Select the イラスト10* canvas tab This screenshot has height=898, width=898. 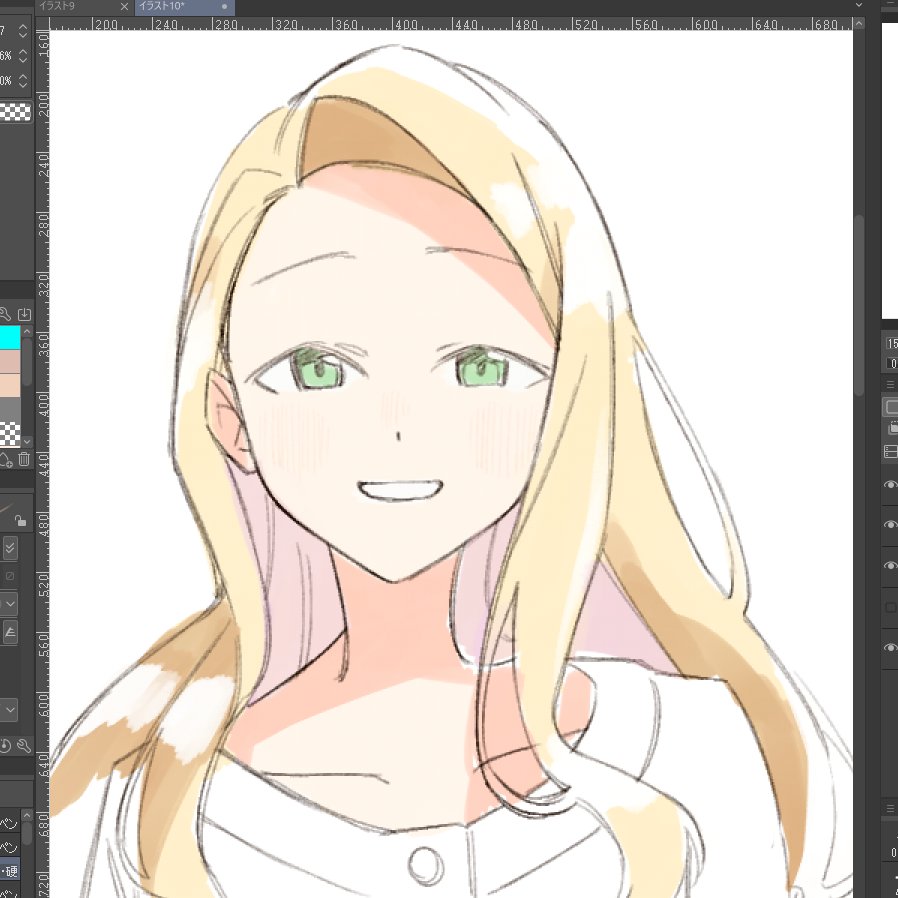coord(184,7)
